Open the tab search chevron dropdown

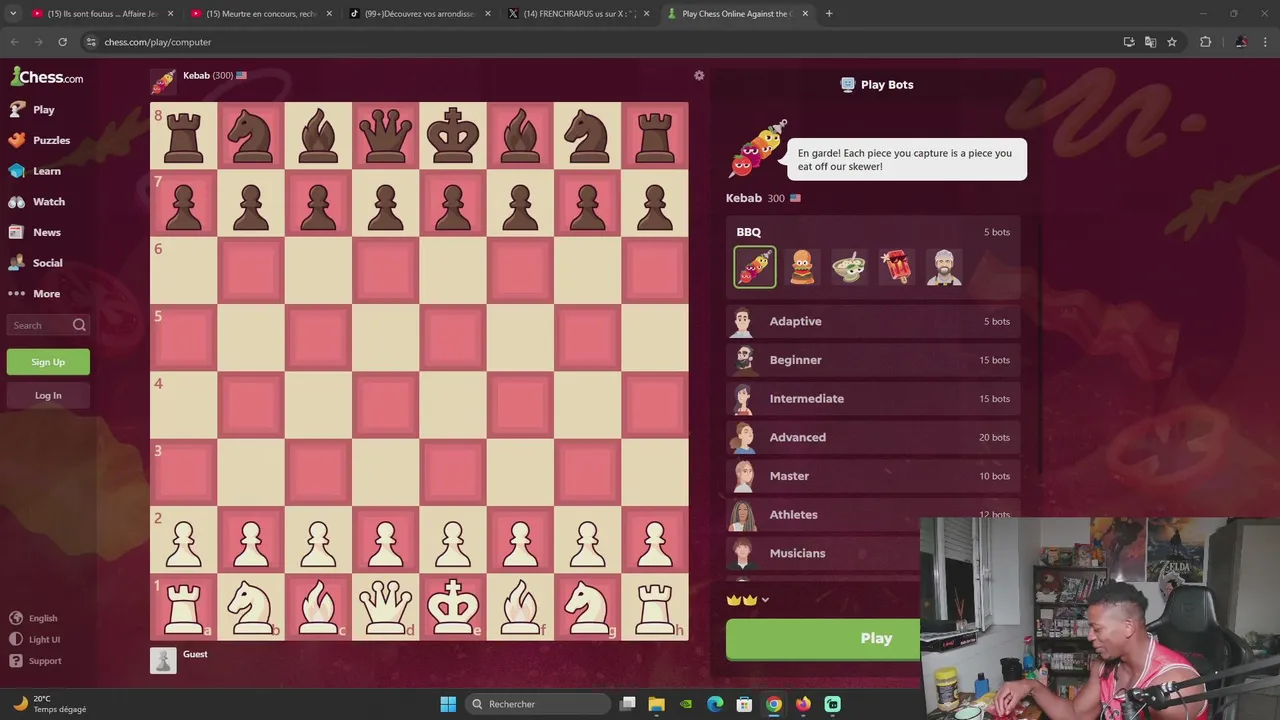[x=12, y=14]
